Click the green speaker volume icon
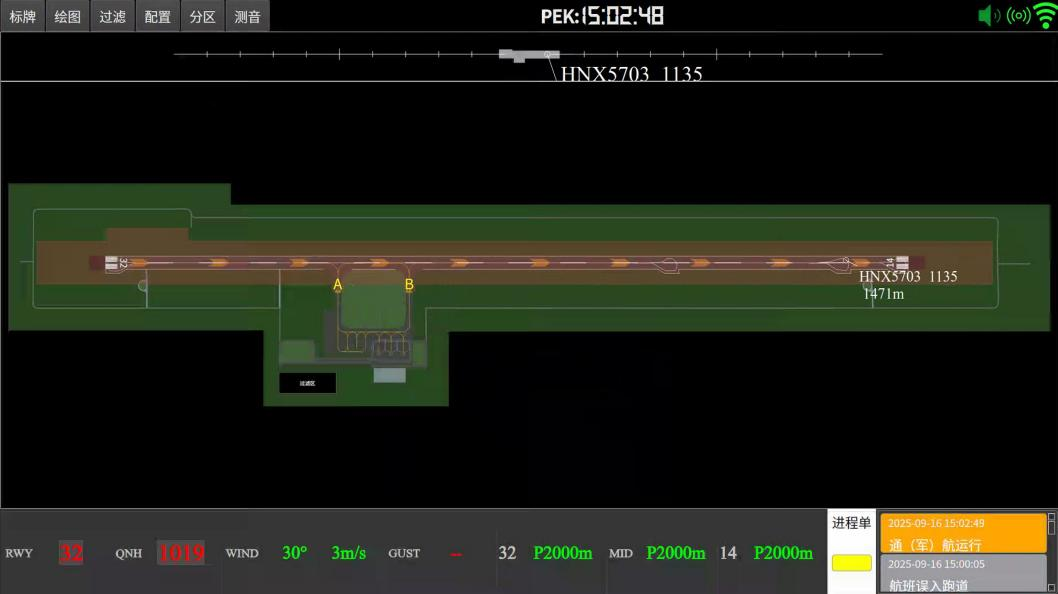This screenshot has height=594, width=1058. tap(988, 16)
